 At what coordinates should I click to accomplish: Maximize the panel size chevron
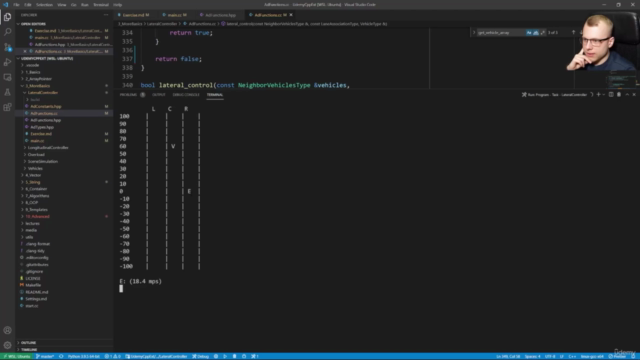pyautogui.click(x=627, y=95)
